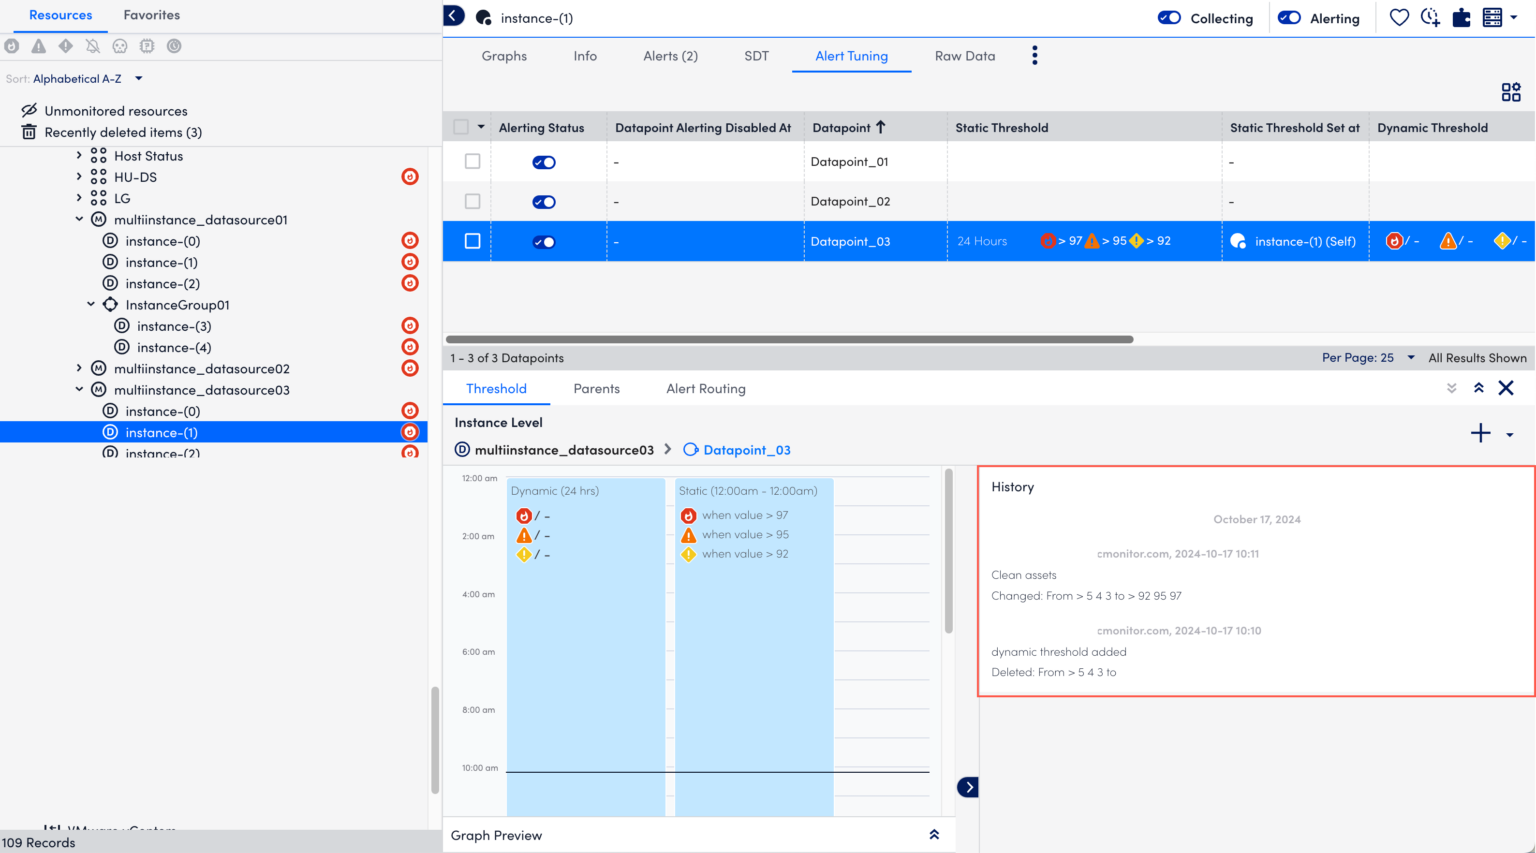The image size is (1536, 853).
Task: Open the Alert Routing tab
Action: click(x=705, y=388)
